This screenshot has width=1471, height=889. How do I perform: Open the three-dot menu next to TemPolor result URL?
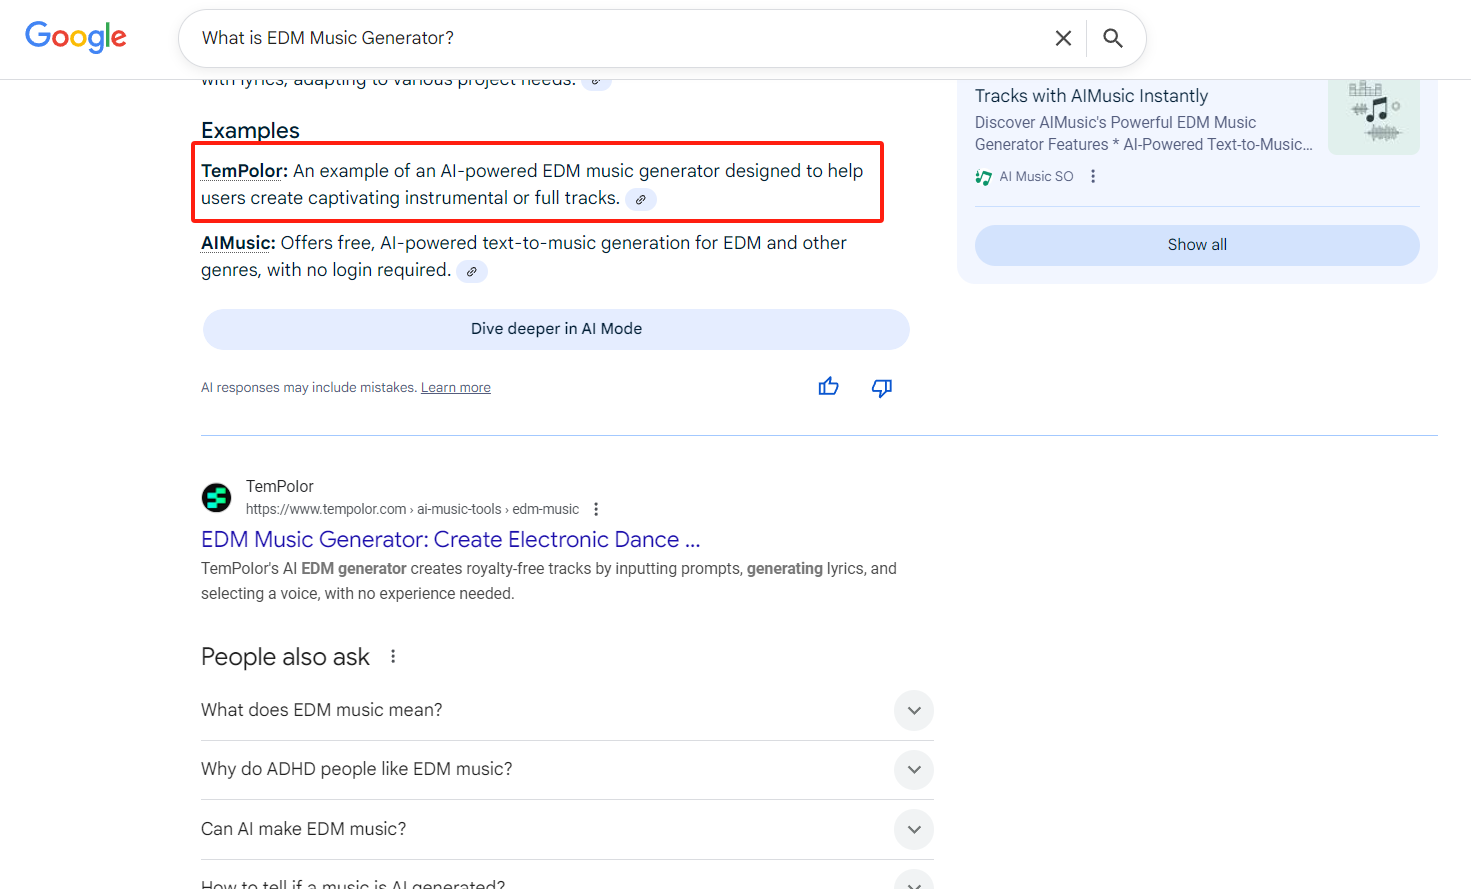click(595, 508)
